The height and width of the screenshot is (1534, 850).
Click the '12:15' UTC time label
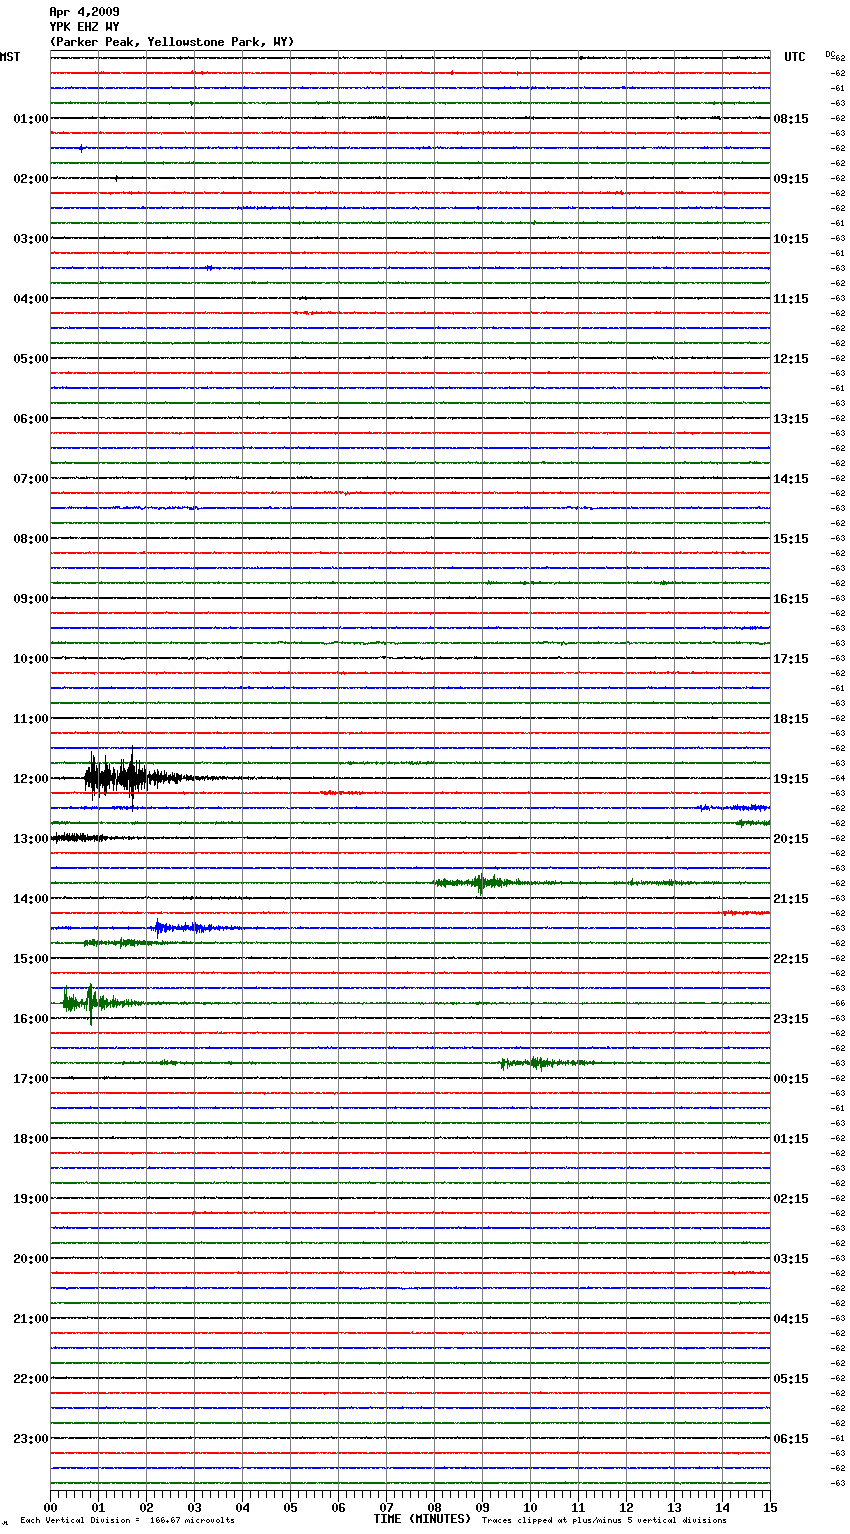[791, 359]
